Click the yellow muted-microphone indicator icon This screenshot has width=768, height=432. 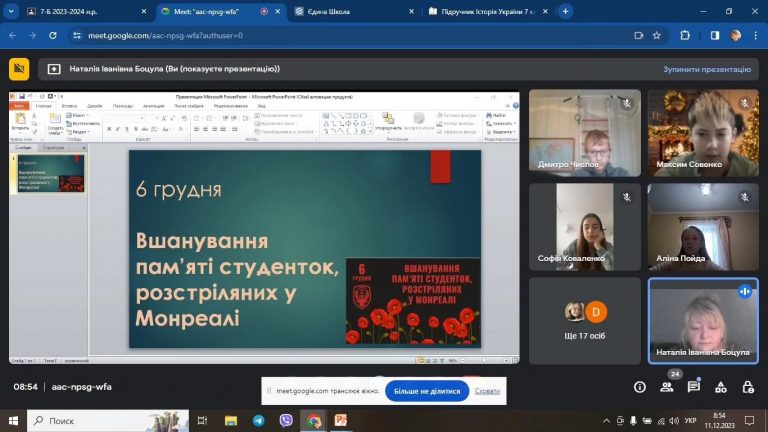[x=19, y=69]
